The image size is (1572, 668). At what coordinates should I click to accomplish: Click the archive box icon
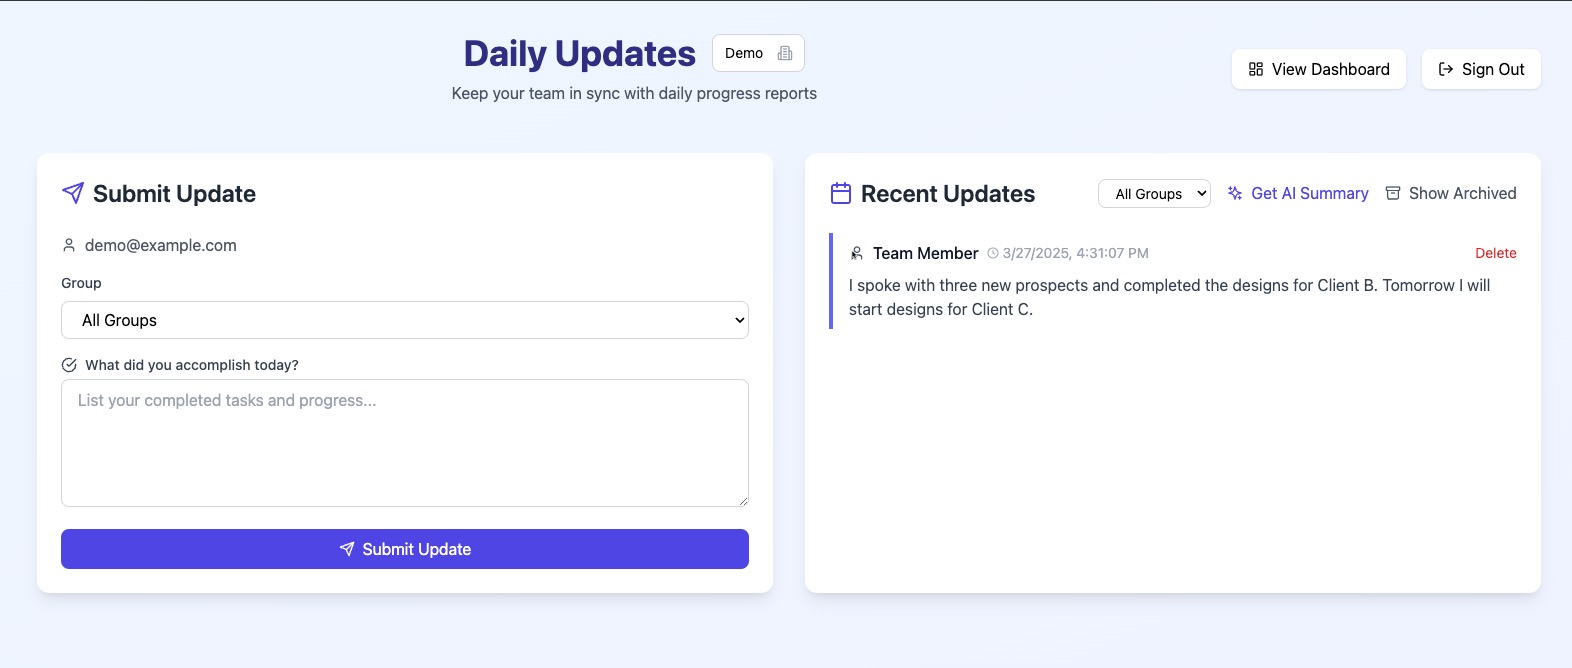click(1393, 193)
